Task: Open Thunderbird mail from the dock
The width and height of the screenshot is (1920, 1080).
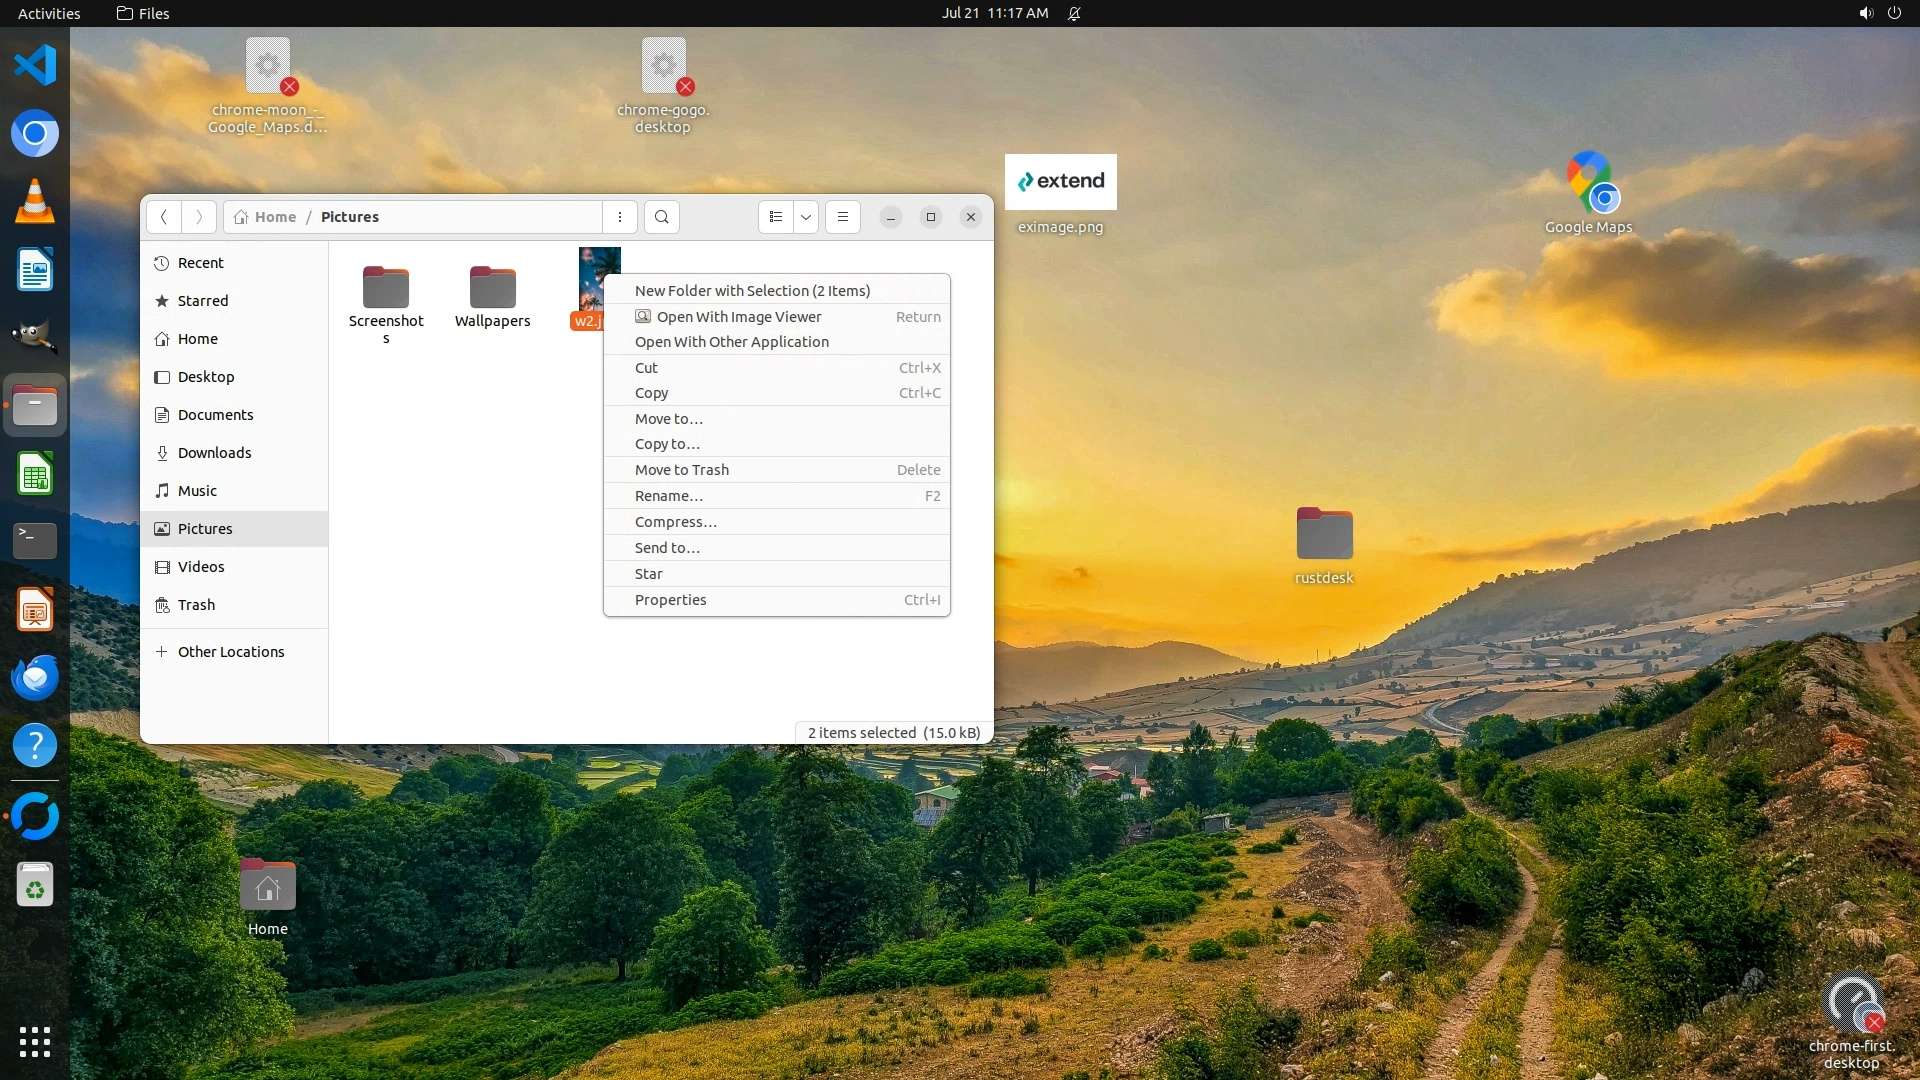Action: tap(35, 678)
